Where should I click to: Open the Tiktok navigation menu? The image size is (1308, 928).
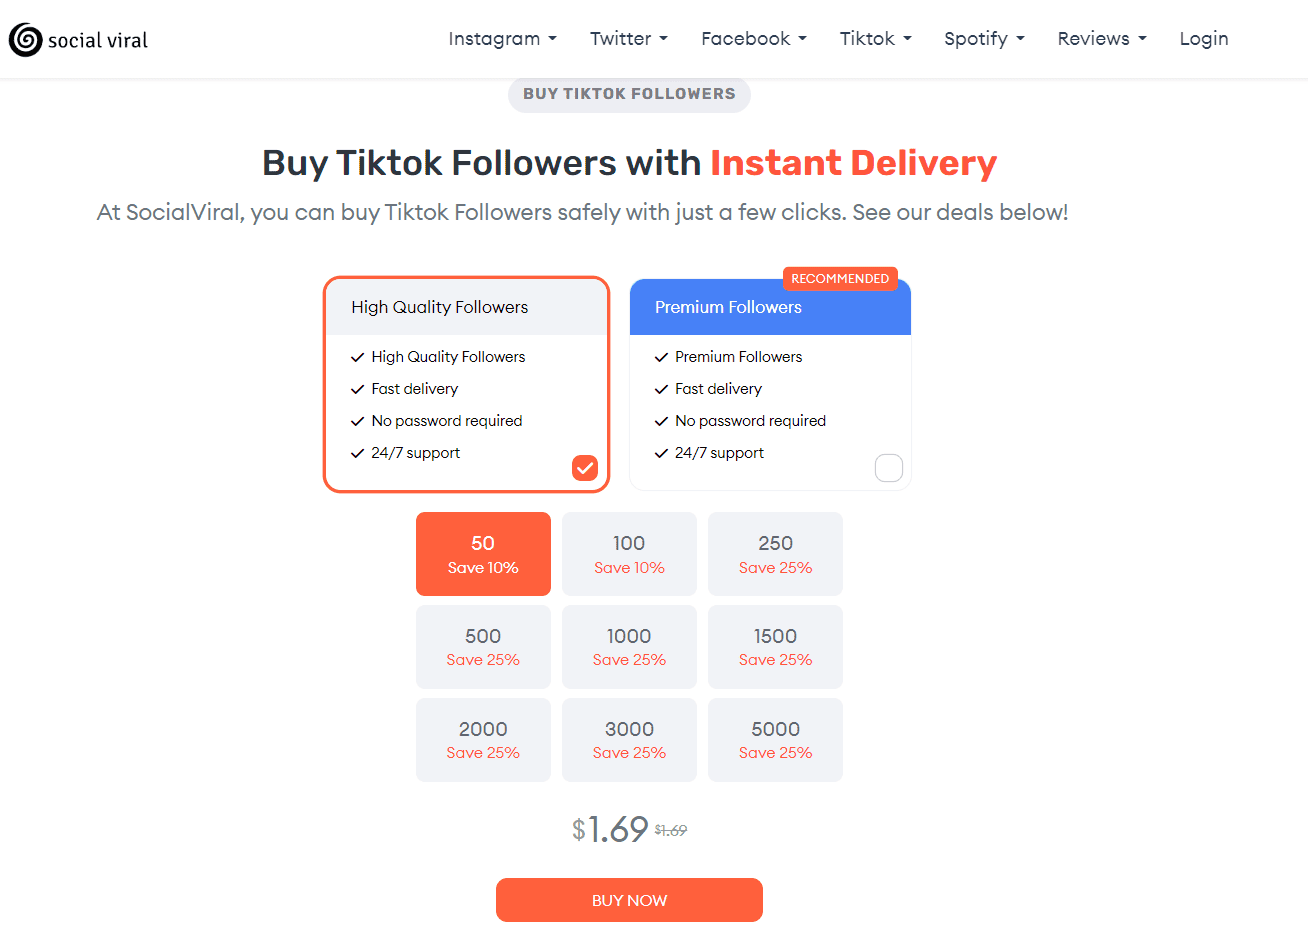(875, 39)
